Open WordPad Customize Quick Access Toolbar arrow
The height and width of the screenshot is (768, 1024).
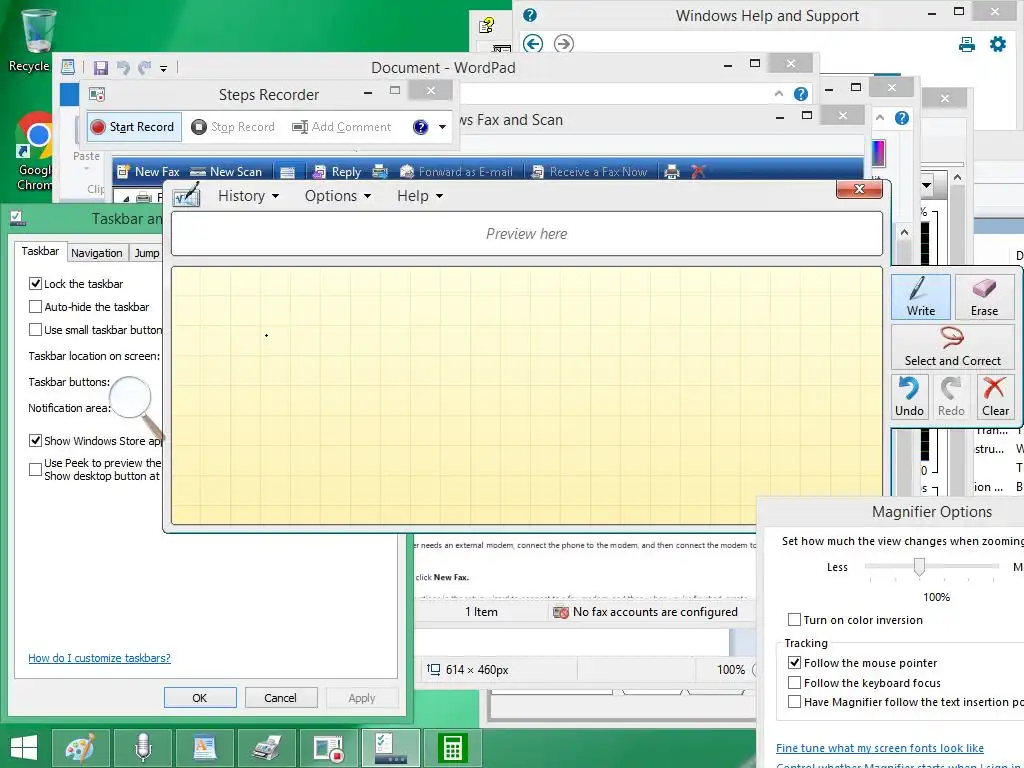tap(163, 68)
